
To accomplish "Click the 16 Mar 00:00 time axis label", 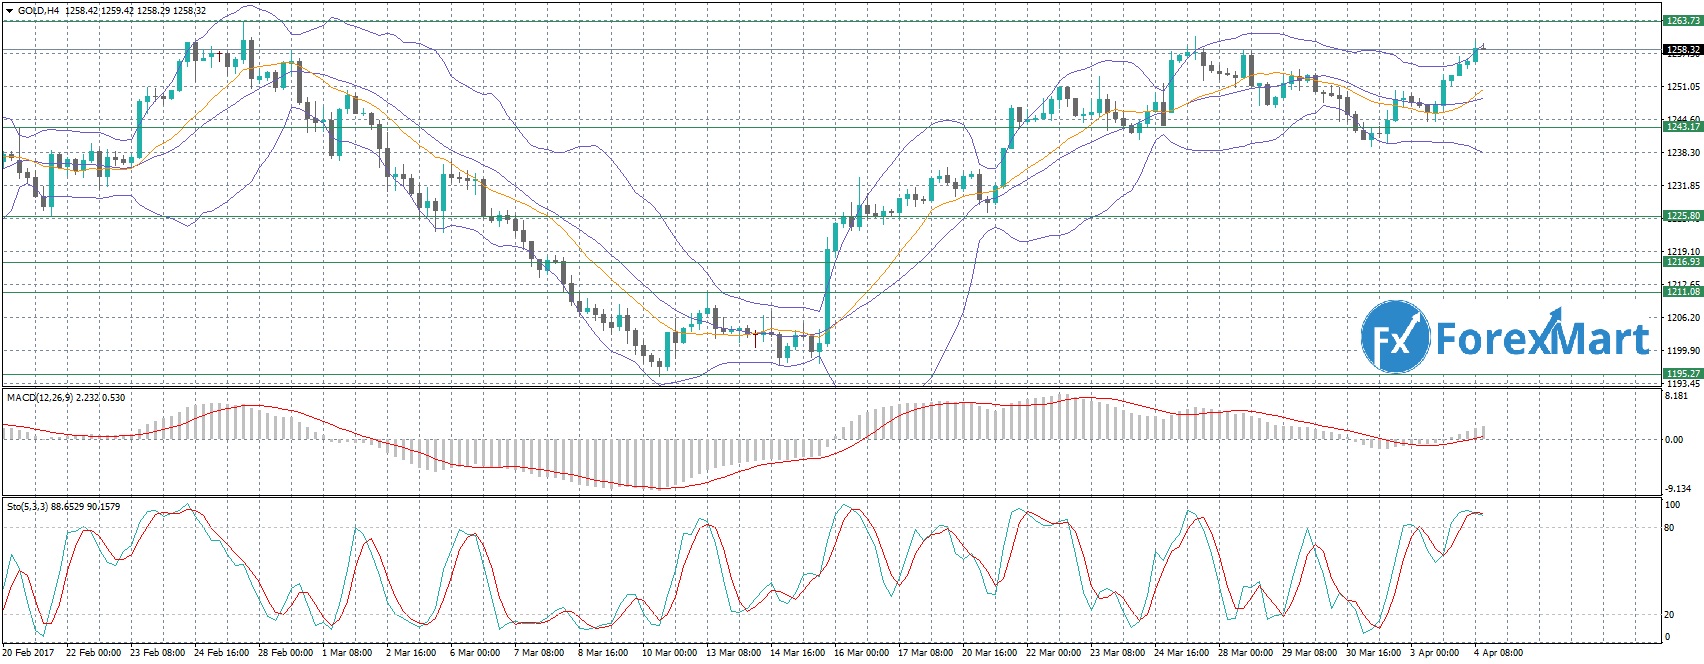I will pos(860,653).
